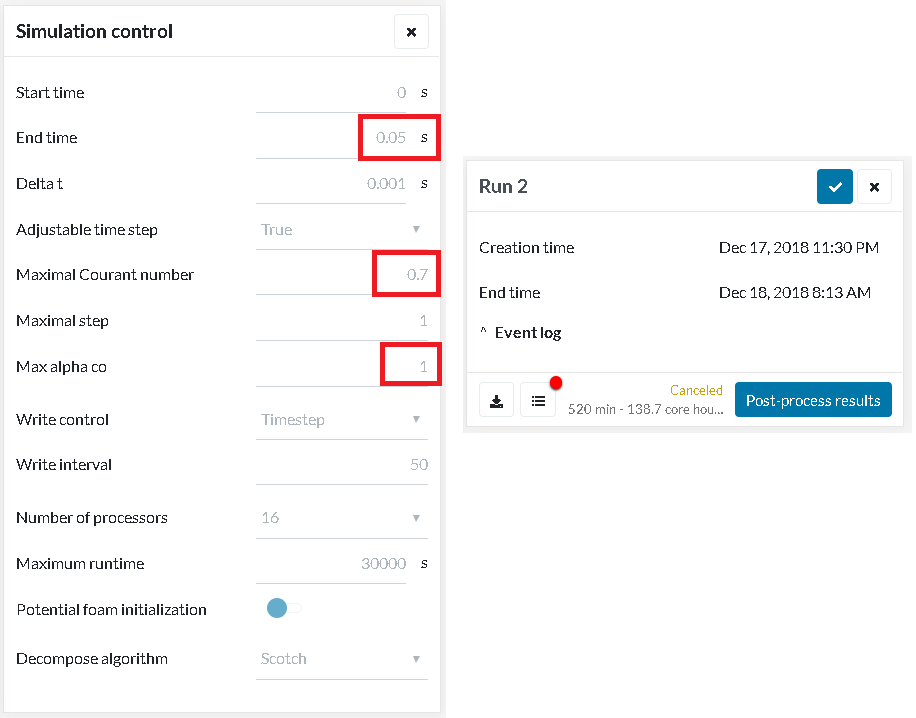Screen dimensions: 916x718
Task: Confirm Run 2 with checkmark button
Action: (x=834, y=187)
